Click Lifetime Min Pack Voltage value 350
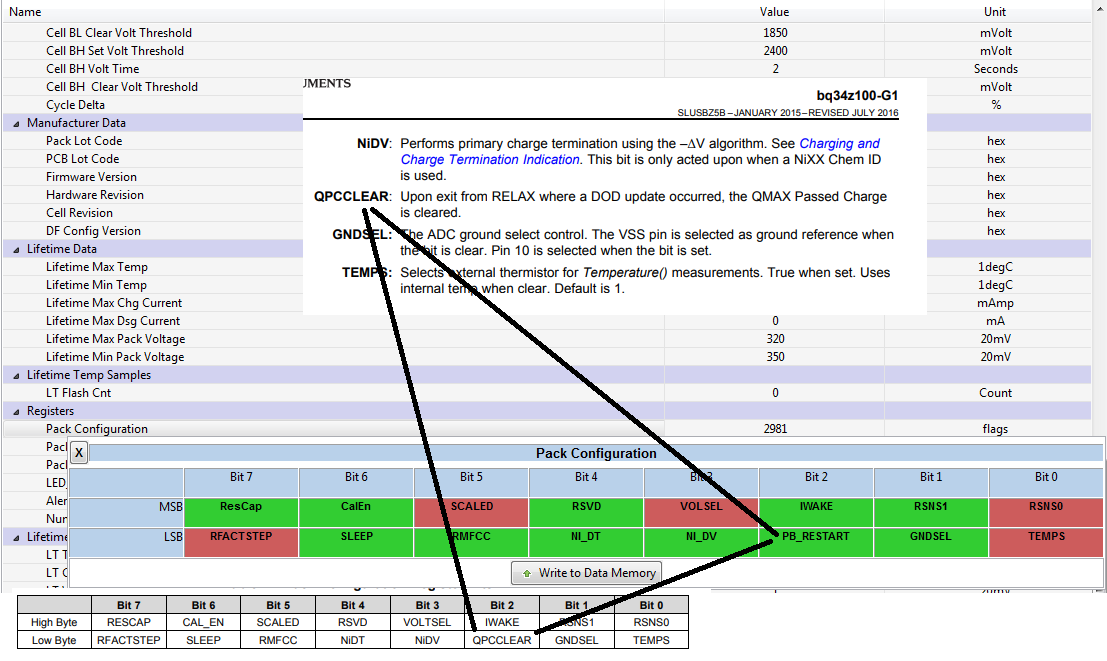 pos(774,357)
